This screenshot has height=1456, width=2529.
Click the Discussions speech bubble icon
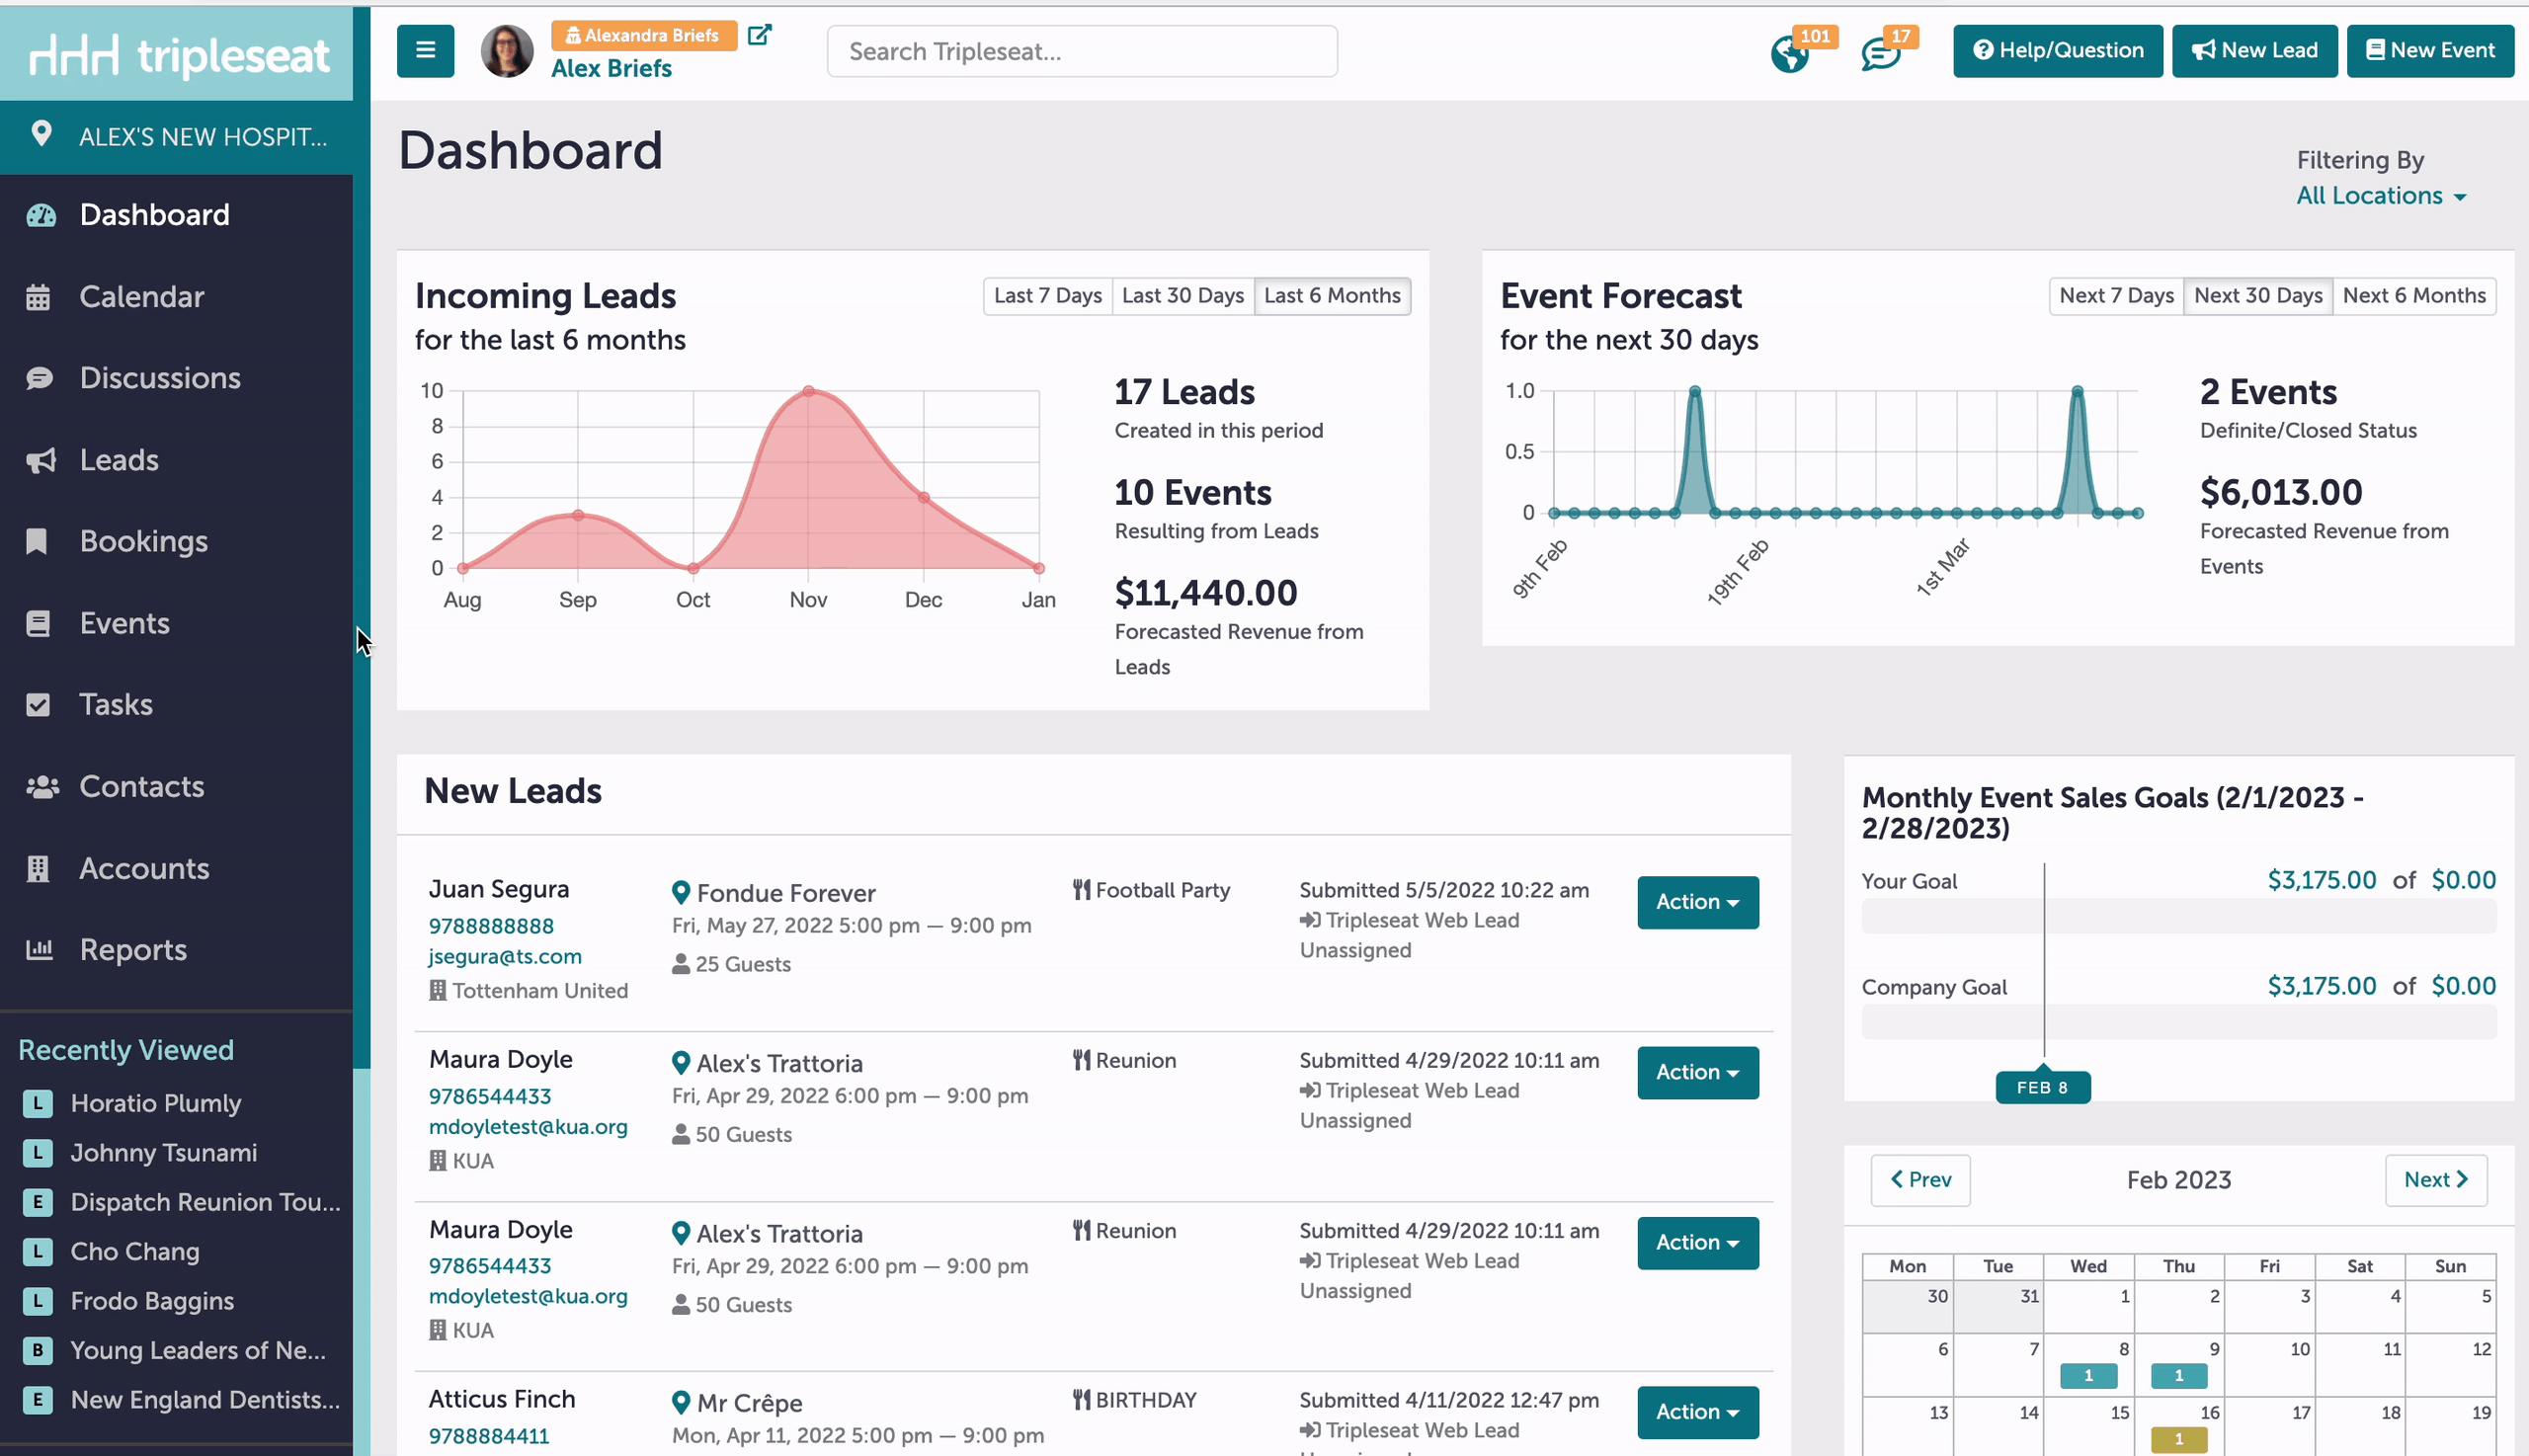39,378
